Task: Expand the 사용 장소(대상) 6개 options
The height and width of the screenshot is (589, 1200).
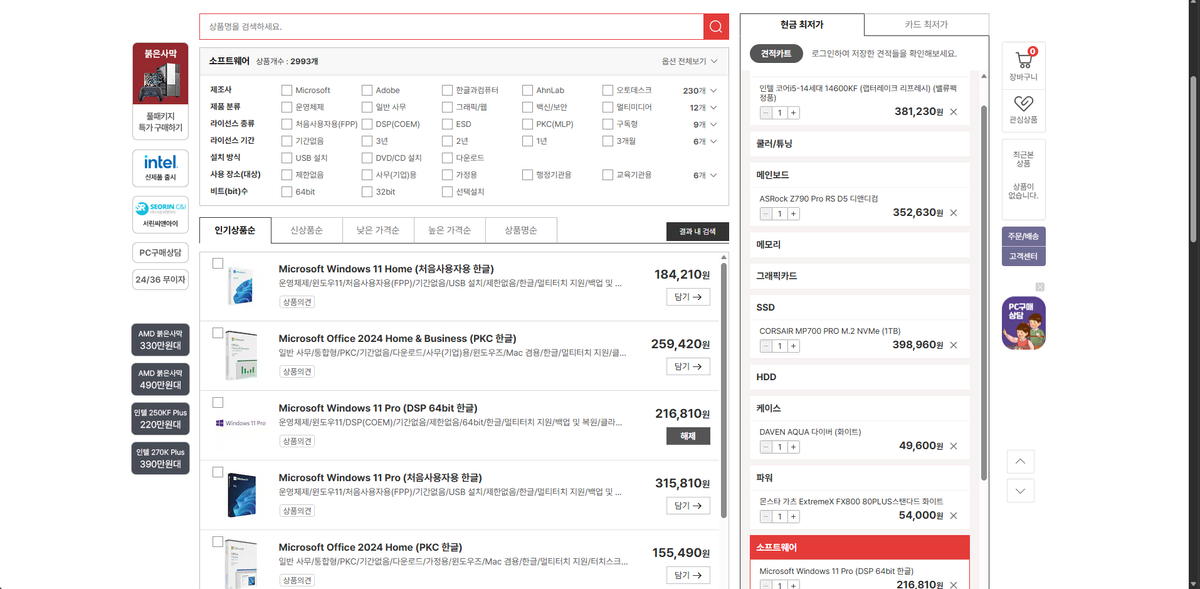Action: click(x=705, y=175)
